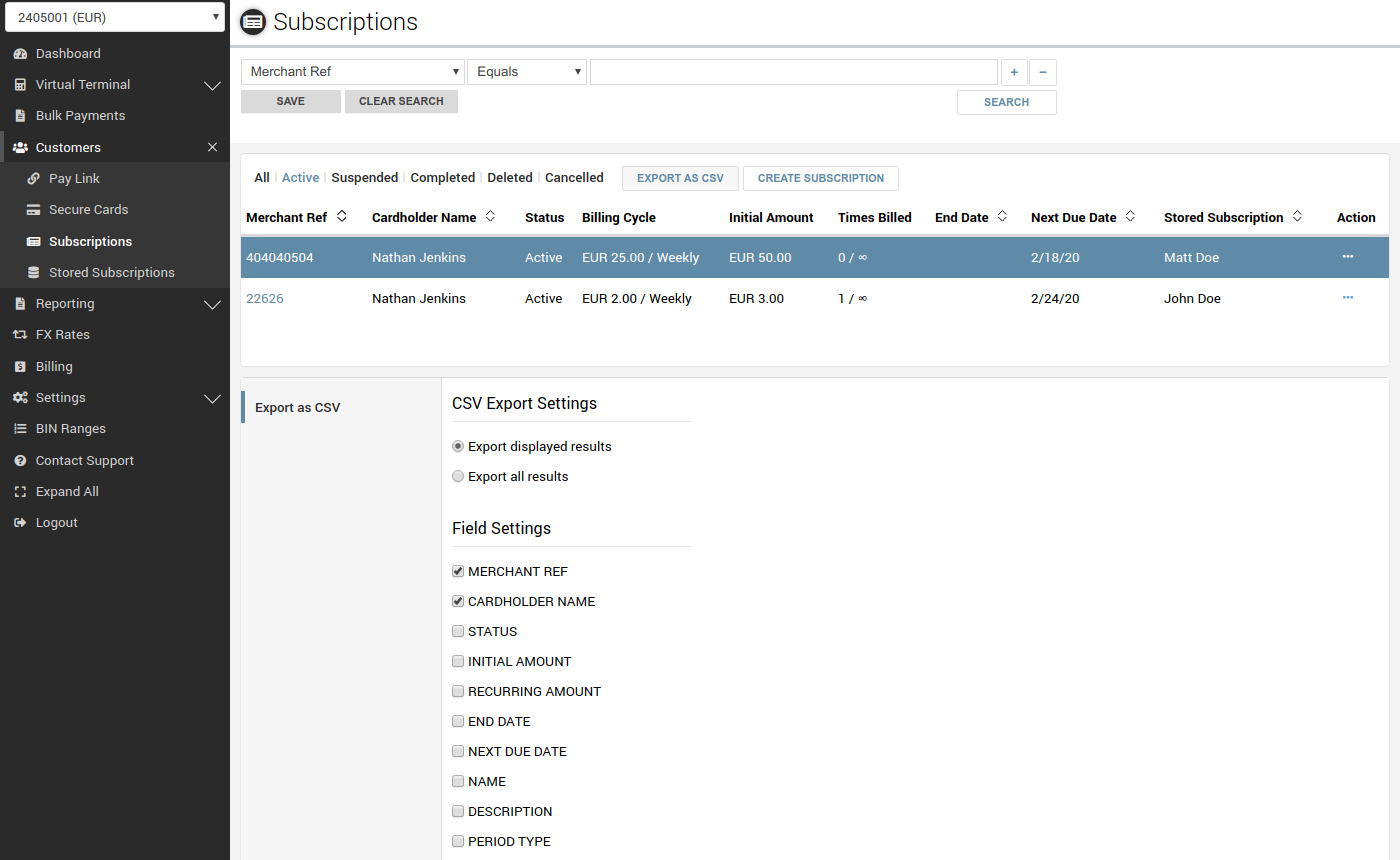Filter by Completed subscriptions
Viewport: 1400px width, 860px height.
[443, 178]
